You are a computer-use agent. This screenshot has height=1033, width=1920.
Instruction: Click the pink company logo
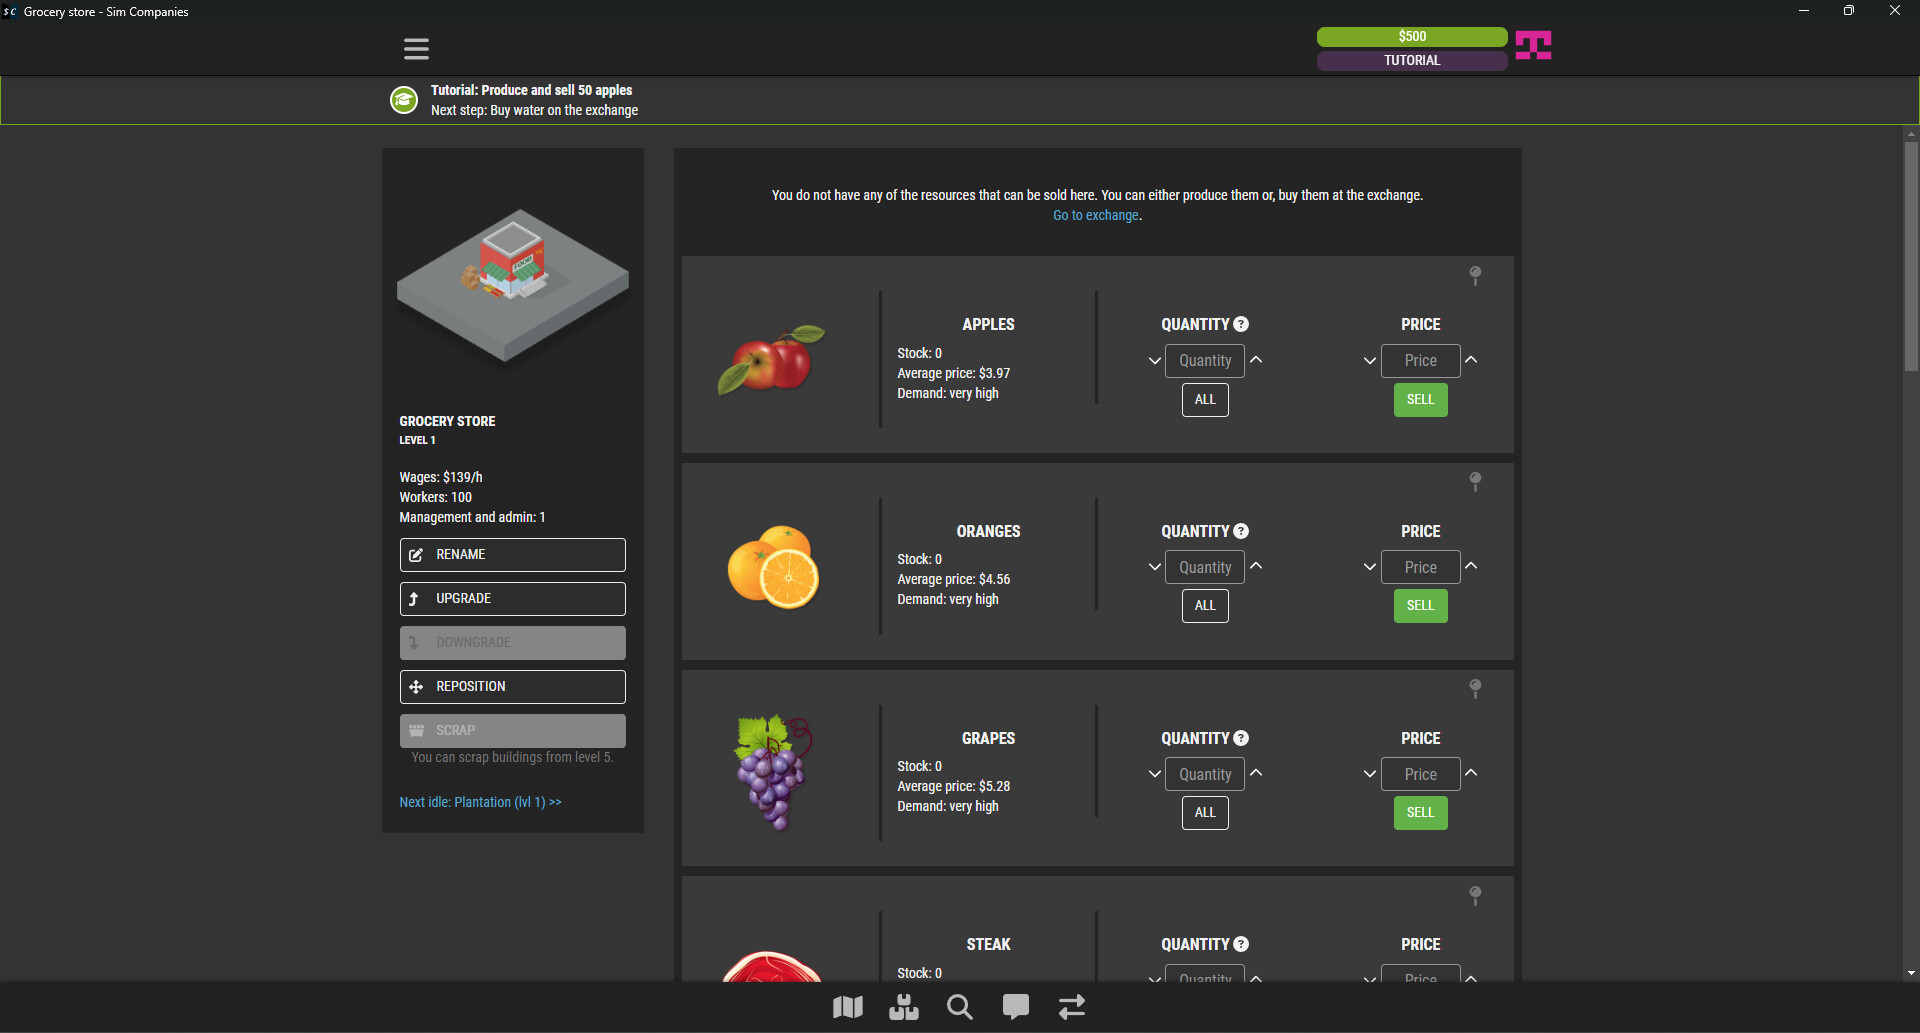point(1533,45)
